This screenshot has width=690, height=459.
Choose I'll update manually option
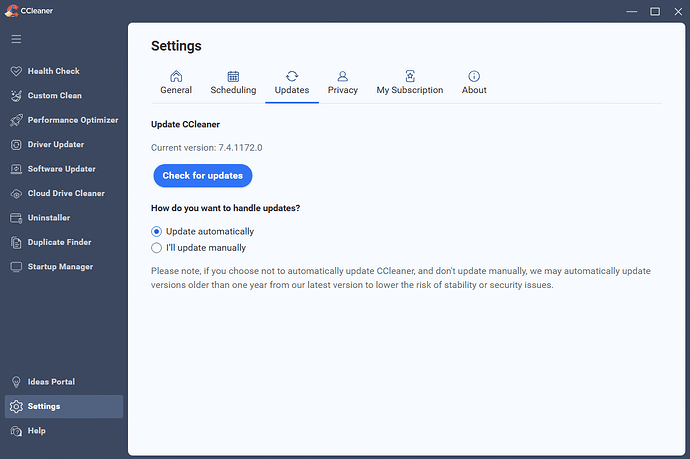point(156,247)
